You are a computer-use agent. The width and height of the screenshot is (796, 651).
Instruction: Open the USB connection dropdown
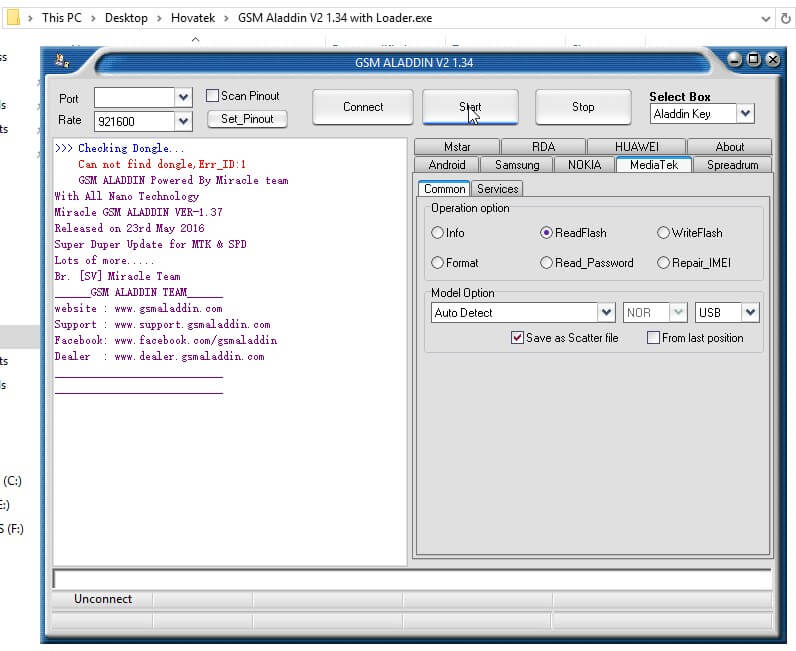[x=750, y=312]
